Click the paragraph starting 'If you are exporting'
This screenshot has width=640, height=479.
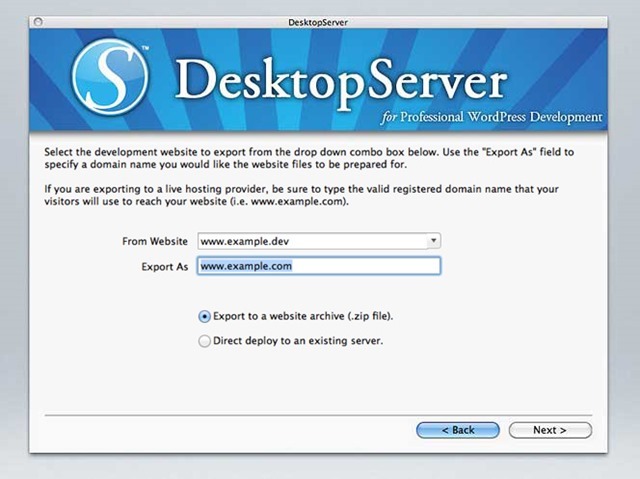point(301,195)
